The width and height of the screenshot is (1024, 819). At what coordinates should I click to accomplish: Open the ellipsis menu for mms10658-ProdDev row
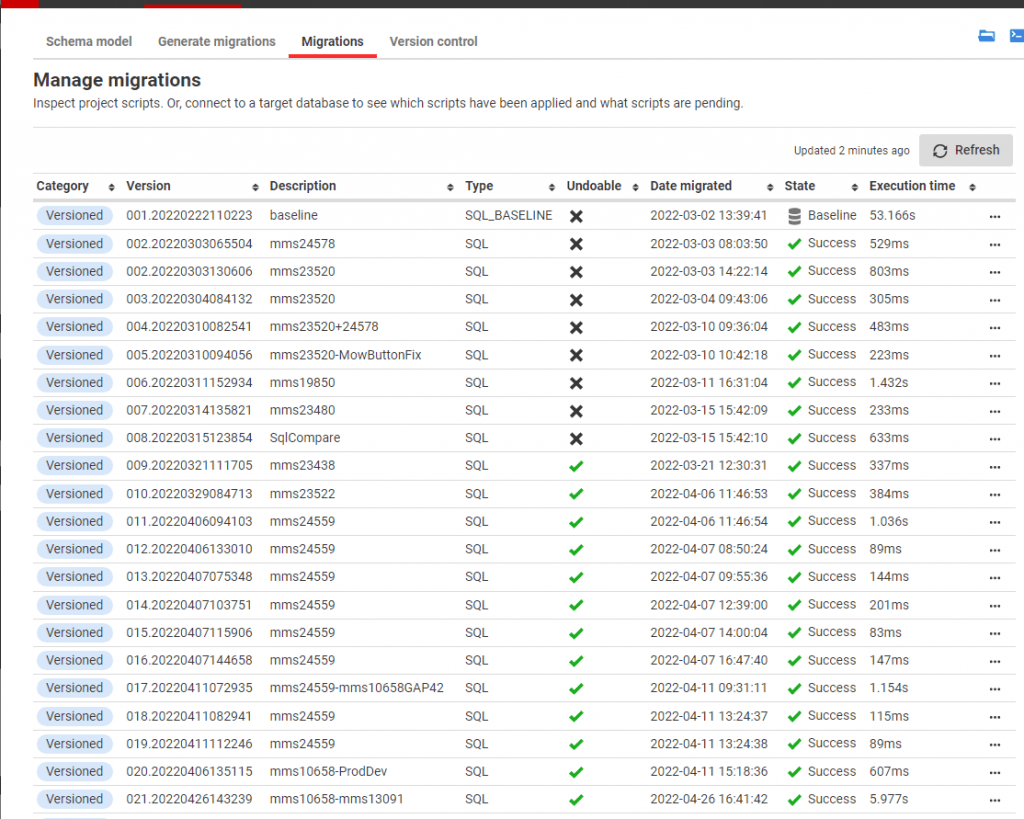[x=994, y=772]
